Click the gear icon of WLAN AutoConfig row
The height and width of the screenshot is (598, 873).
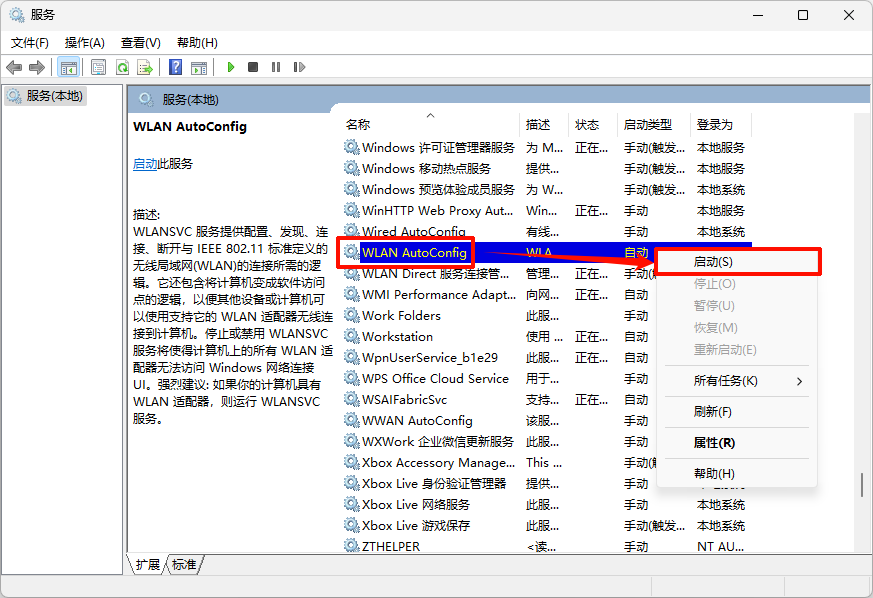click(351, 252)
